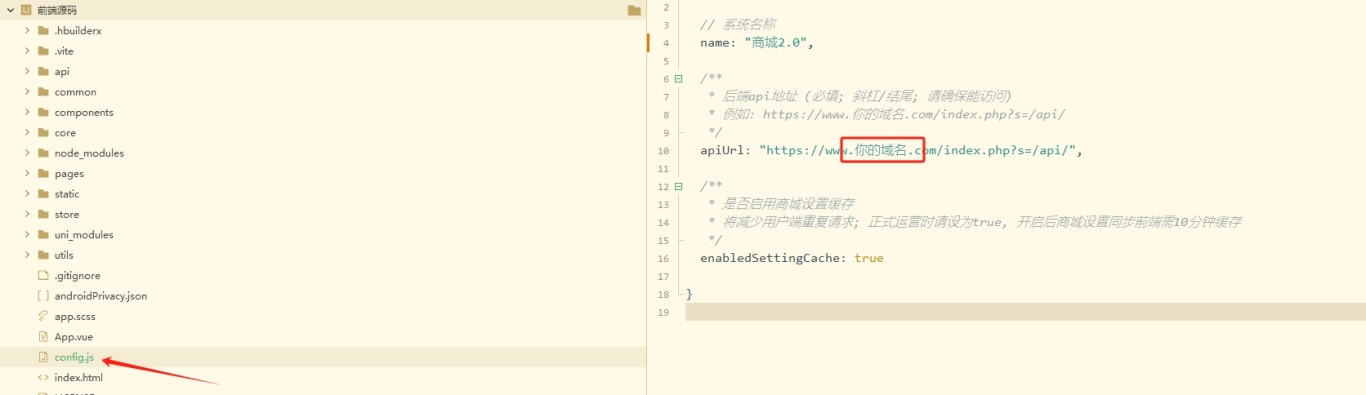This screenshot has width=1366, height=395.
Task: Click the App.vue file icon
Action: point(43,337)
